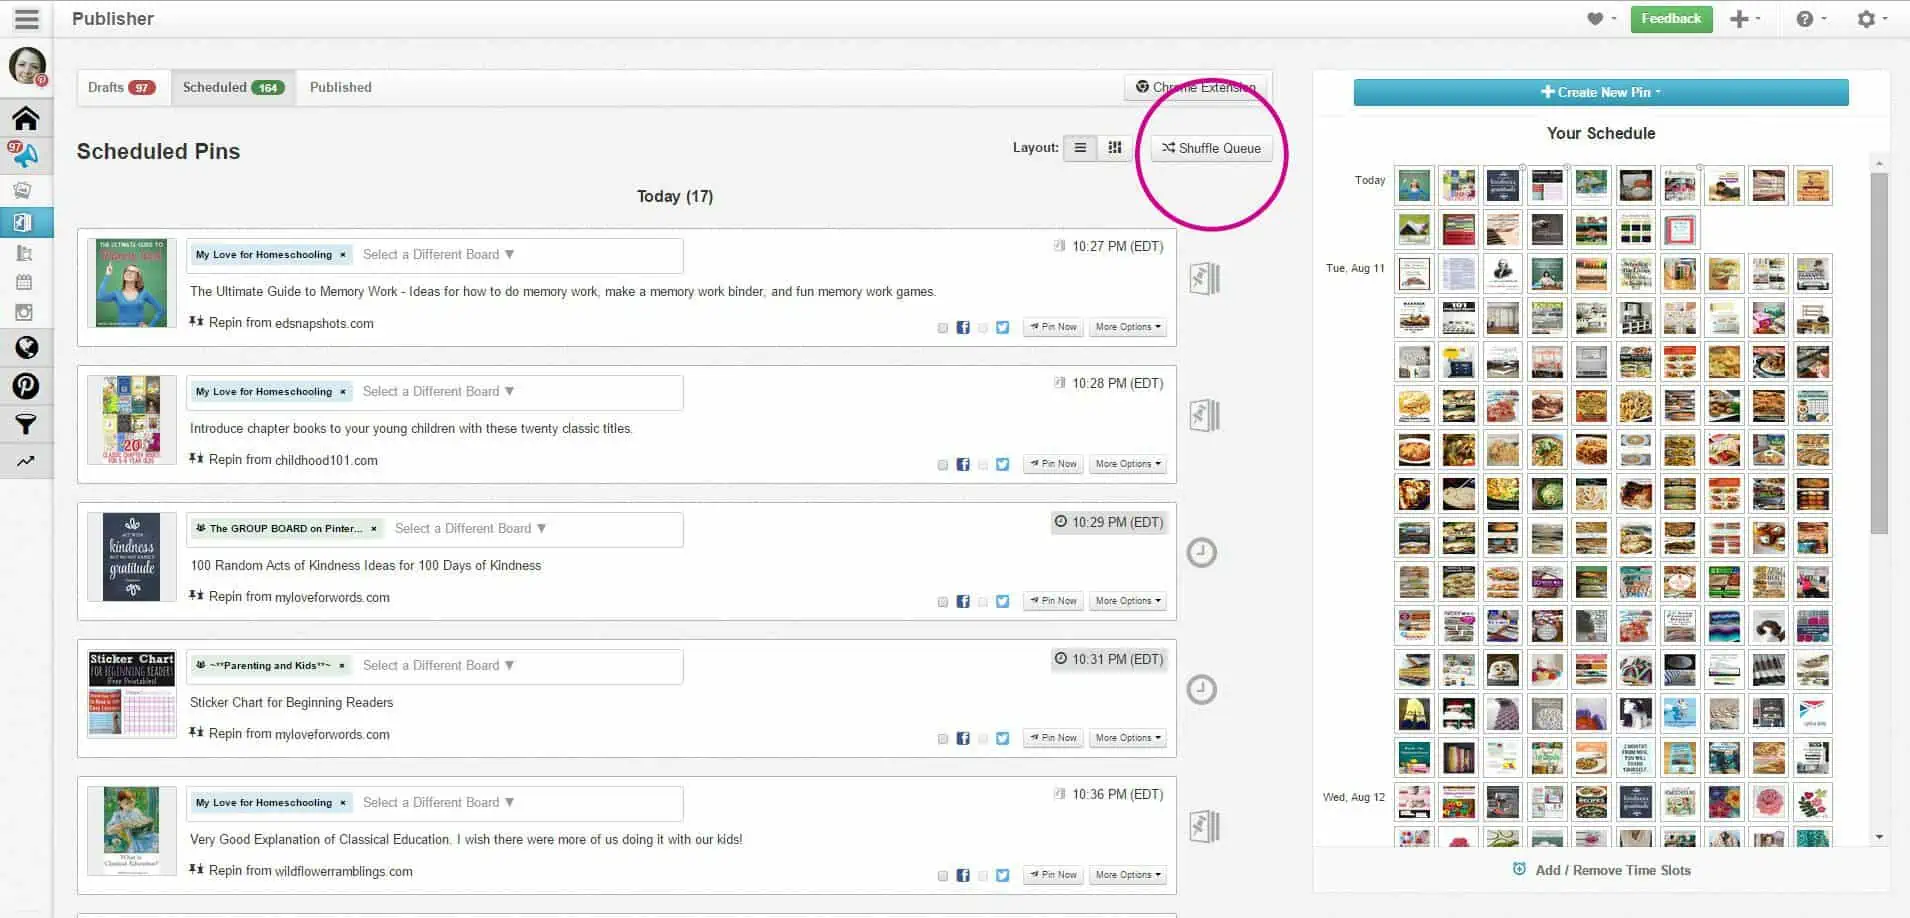Click the heart icon in top bar

point(1595,19)
